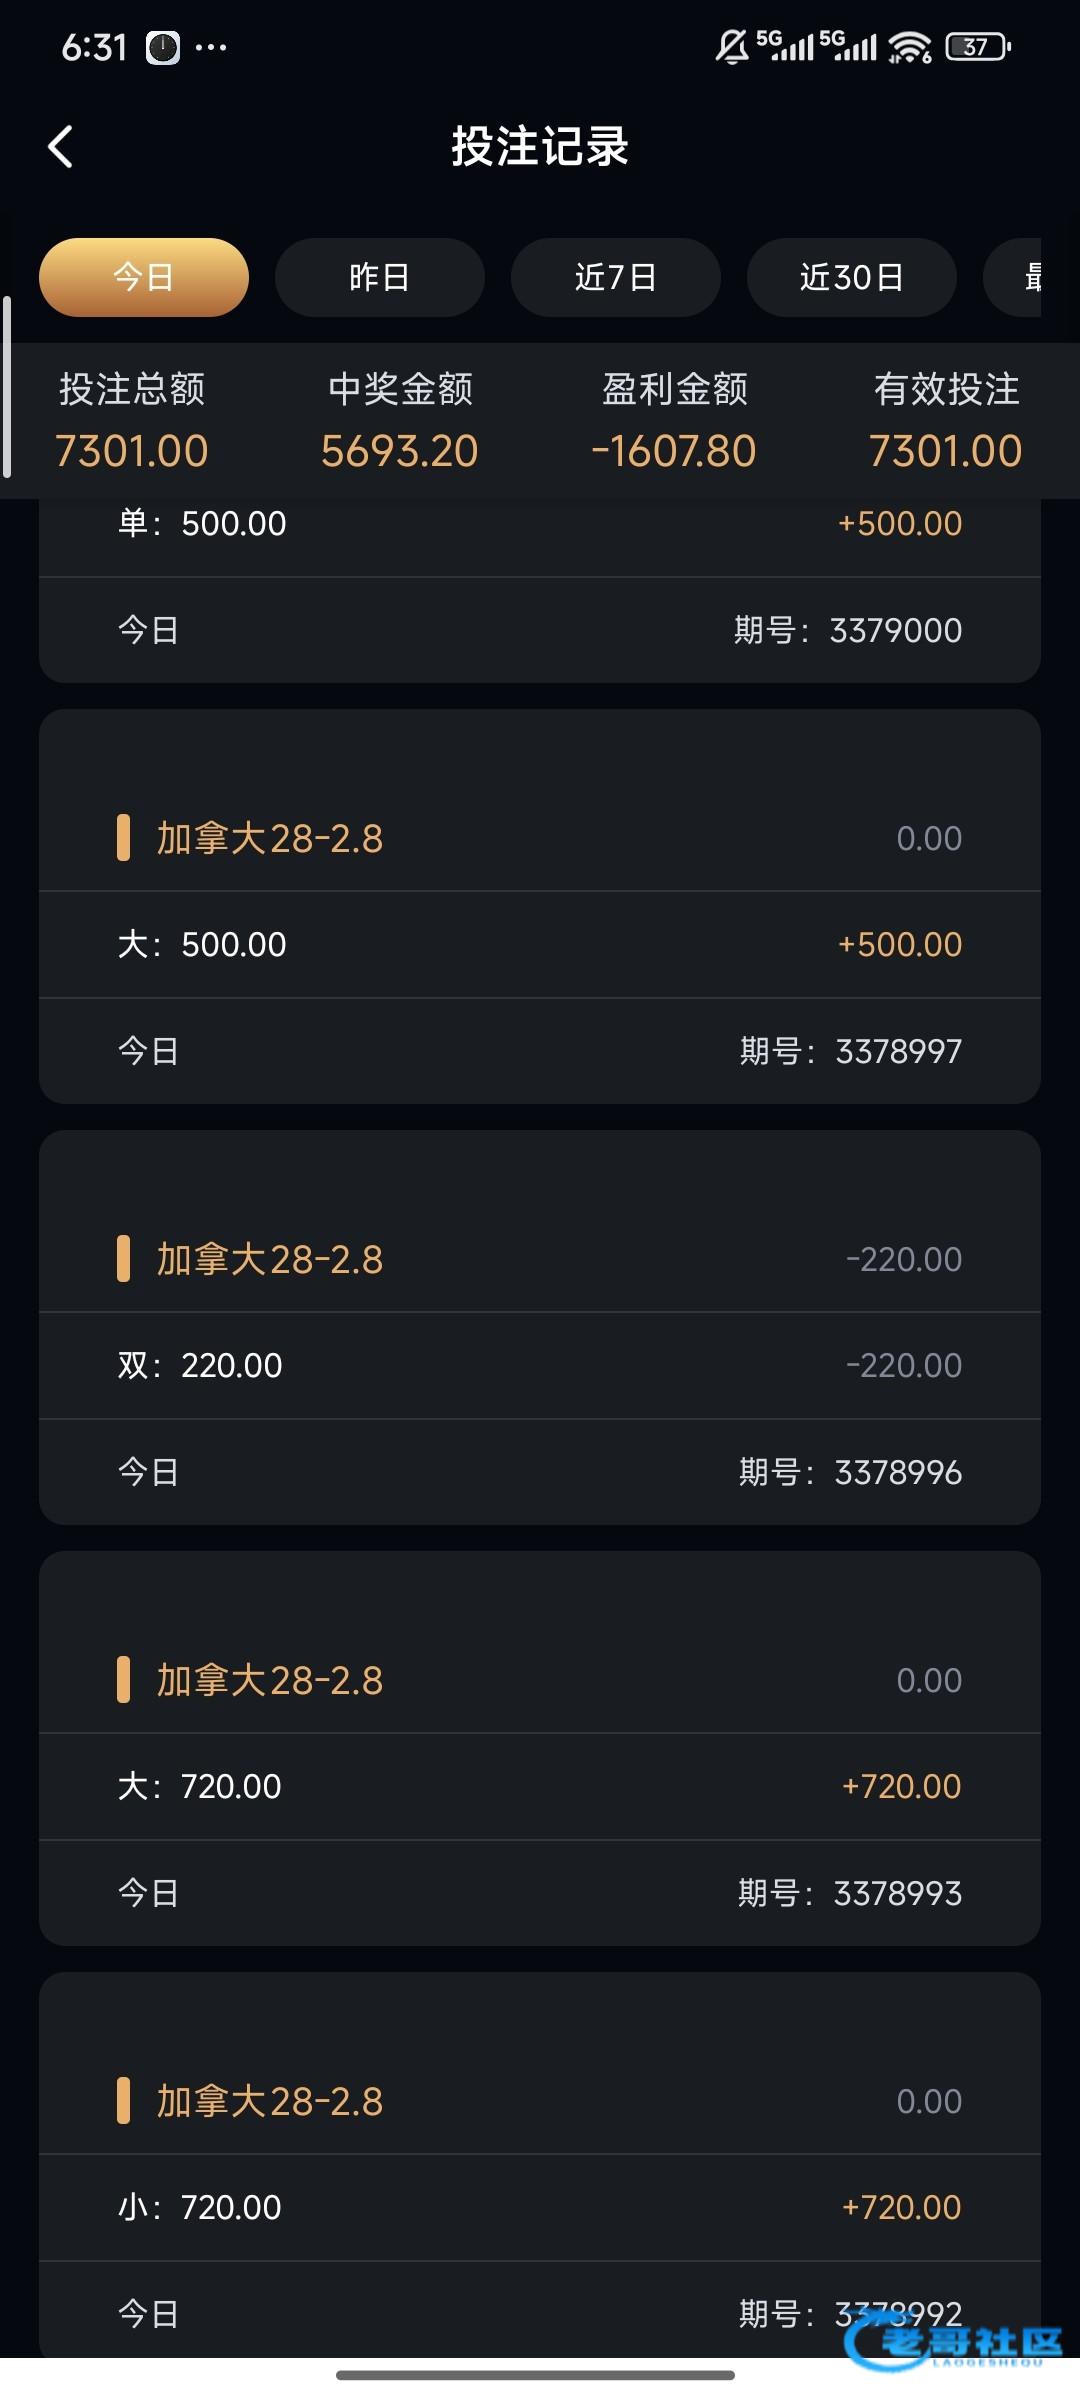
Task: Select the 今日 filter tab
Action: tap(144, 277)
